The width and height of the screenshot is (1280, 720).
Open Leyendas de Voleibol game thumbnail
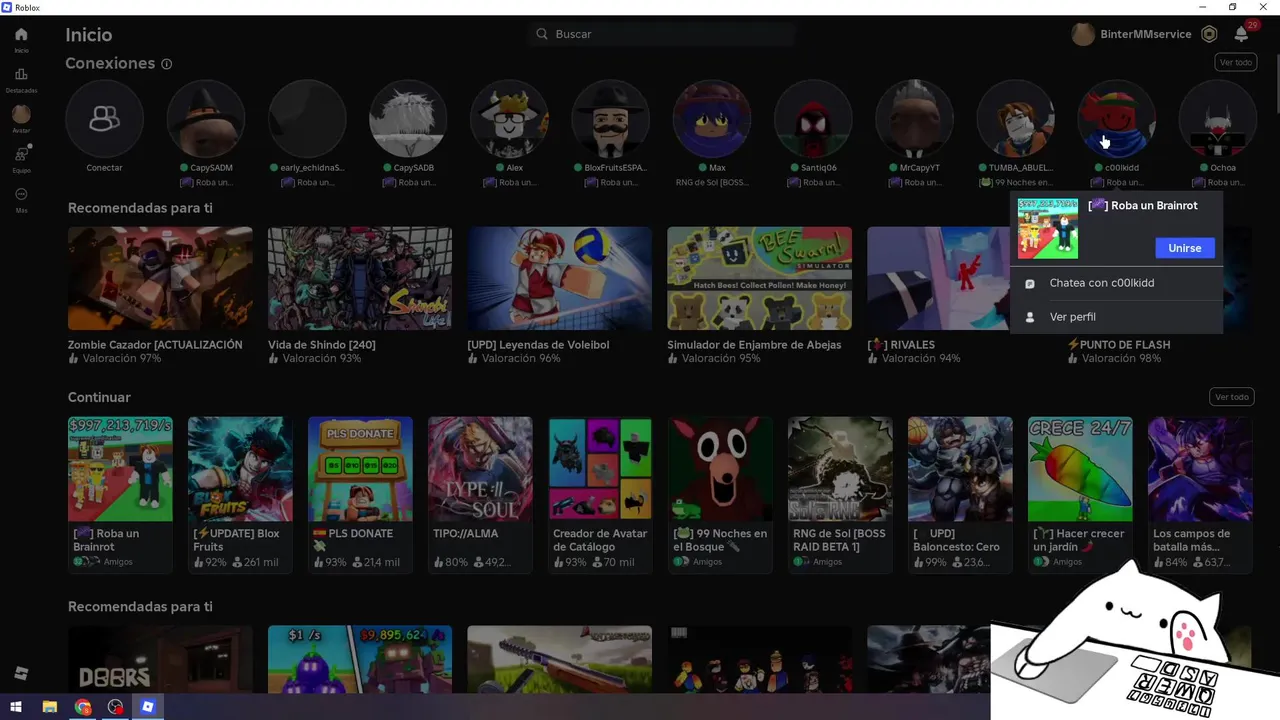[x=560, y=278]
